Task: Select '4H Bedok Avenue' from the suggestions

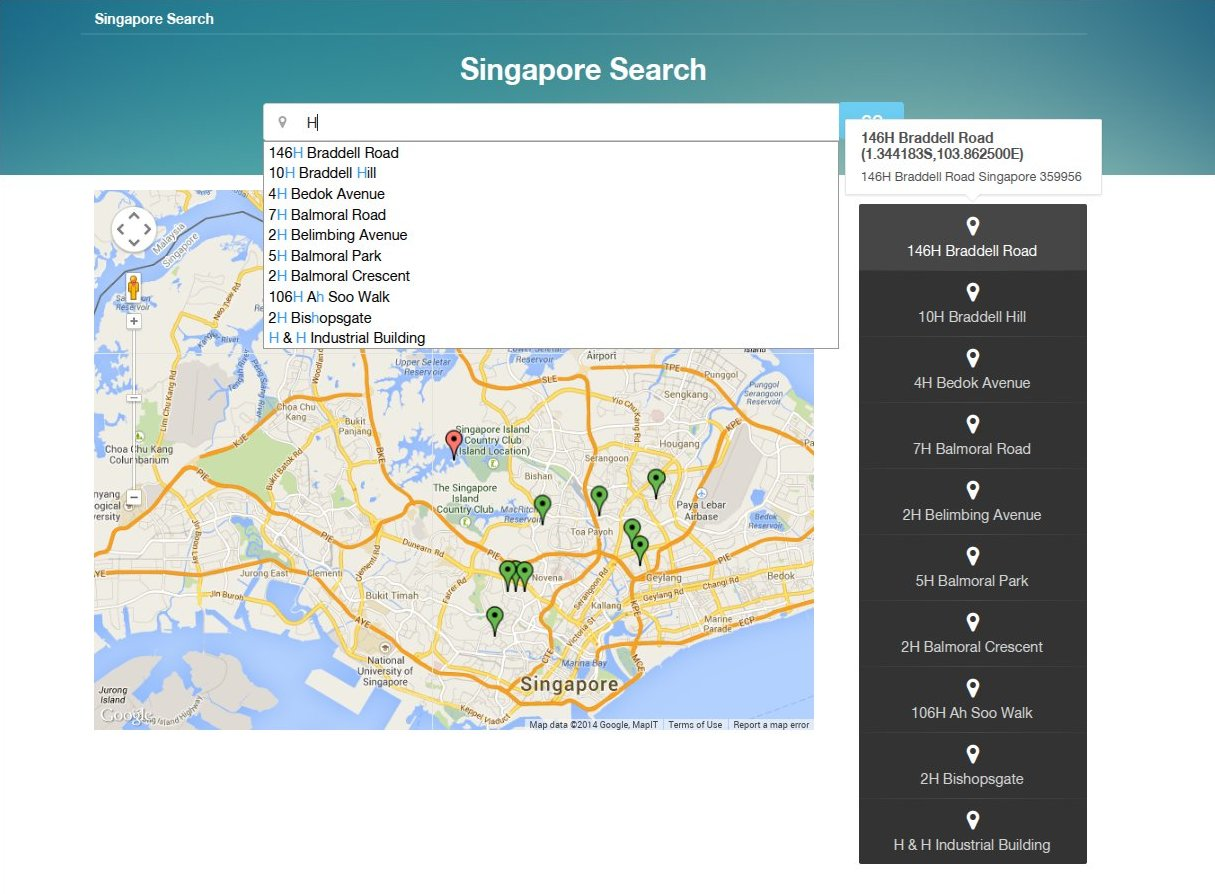Action: pos(326,194)
